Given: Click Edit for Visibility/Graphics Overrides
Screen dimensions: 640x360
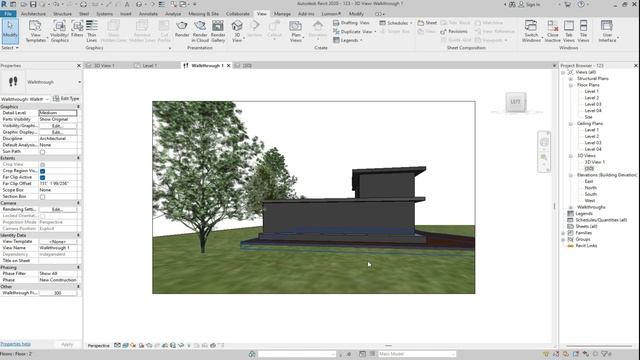Looking at the screenshot, I should click(58, 126).
